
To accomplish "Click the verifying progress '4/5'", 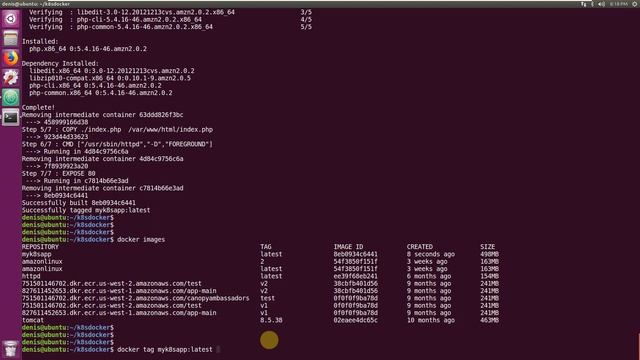I will pos(306,20).
